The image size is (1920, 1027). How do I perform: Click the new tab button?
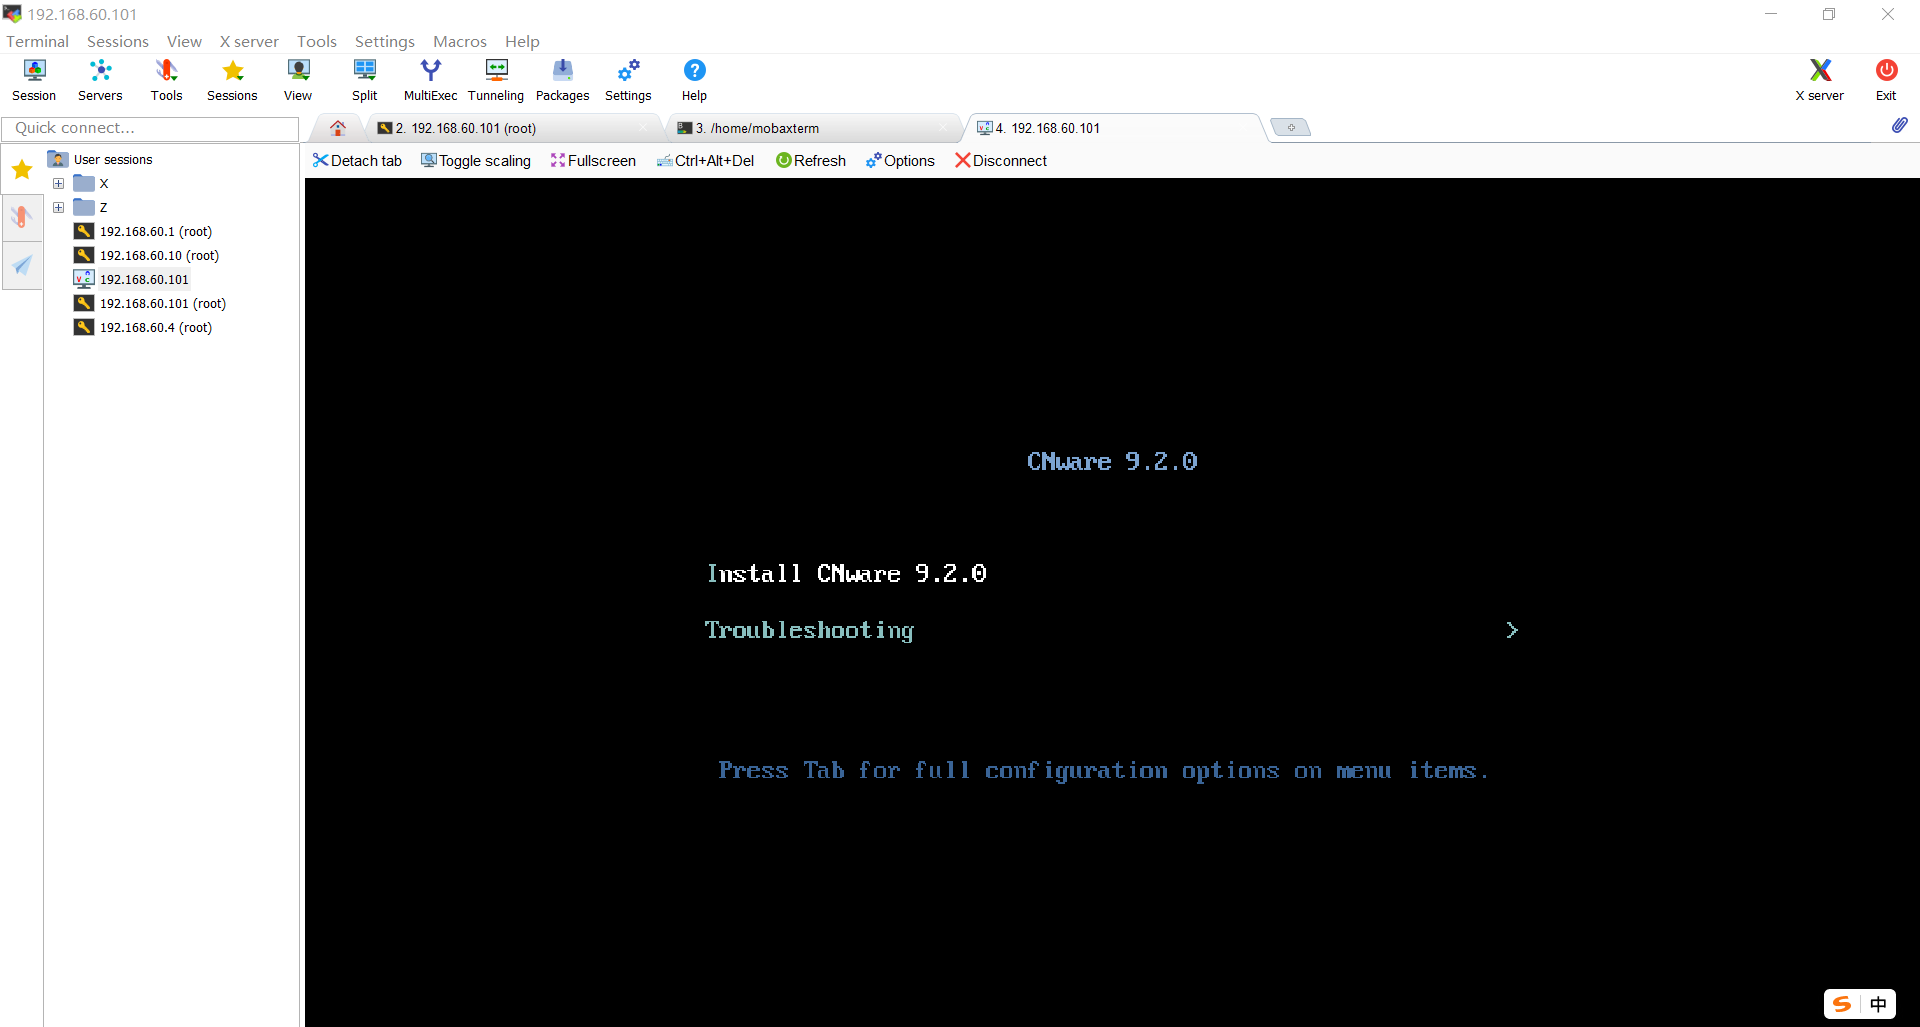(x=1291, y=127)
